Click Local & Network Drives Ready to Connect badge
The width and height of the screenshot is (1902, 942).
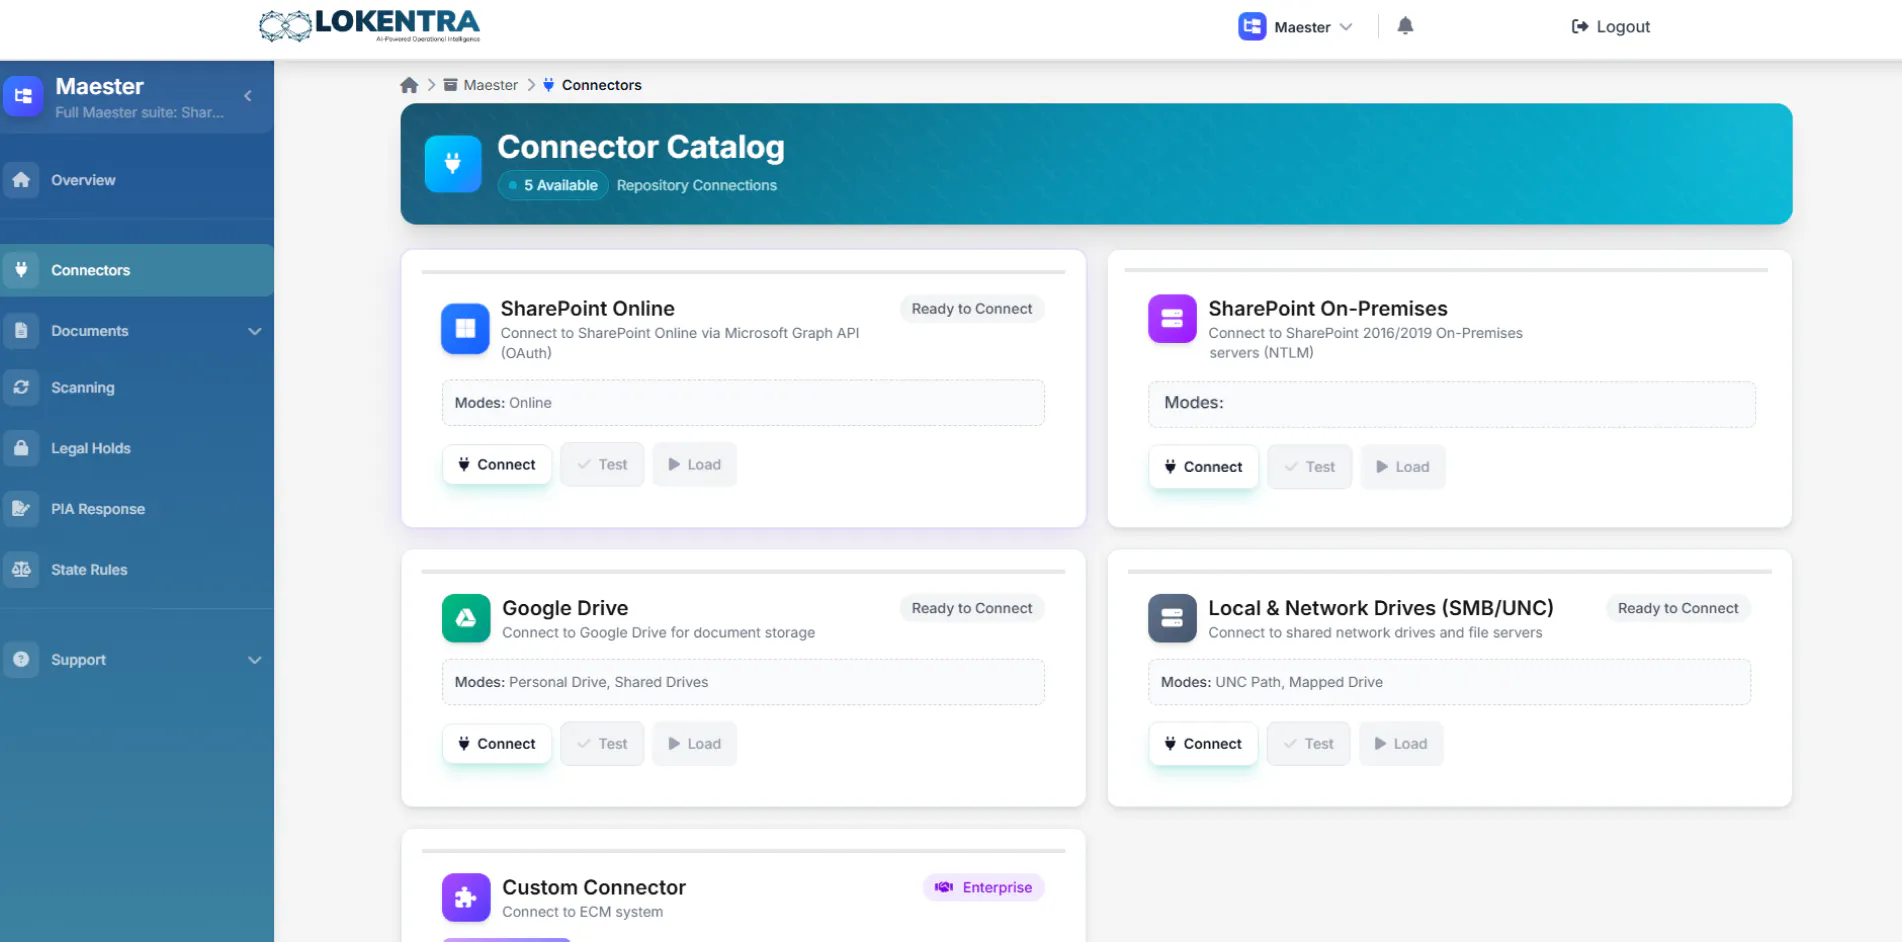click(1678, 608)
